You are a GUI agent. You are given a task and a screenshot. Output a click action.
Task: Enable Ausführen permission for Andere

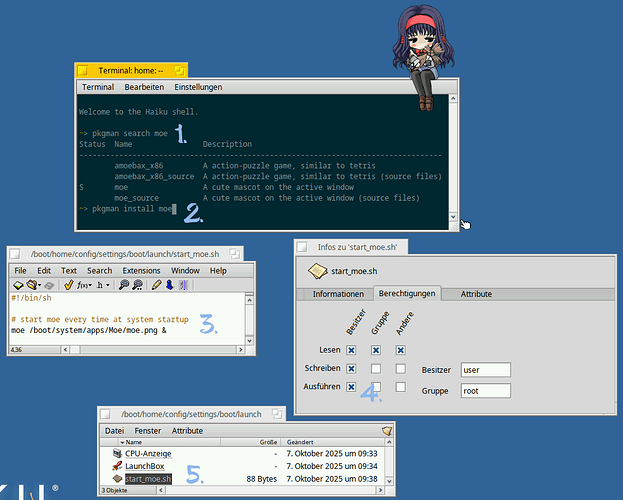coord(400,388)
